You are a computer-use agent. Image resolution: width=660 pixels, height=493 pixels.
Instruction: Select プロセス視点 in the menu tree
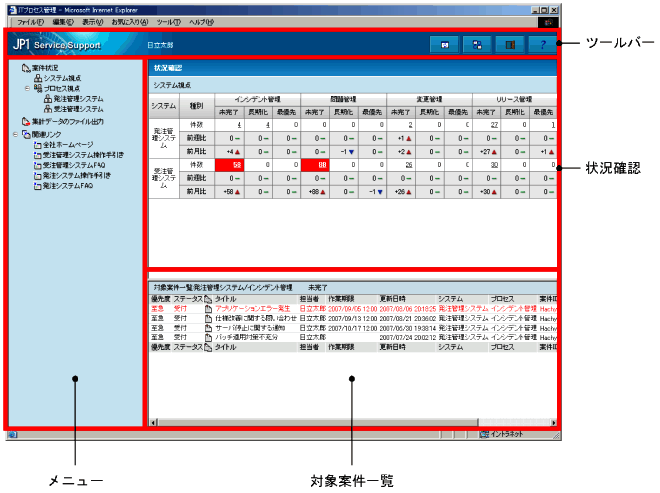point(62,88)
